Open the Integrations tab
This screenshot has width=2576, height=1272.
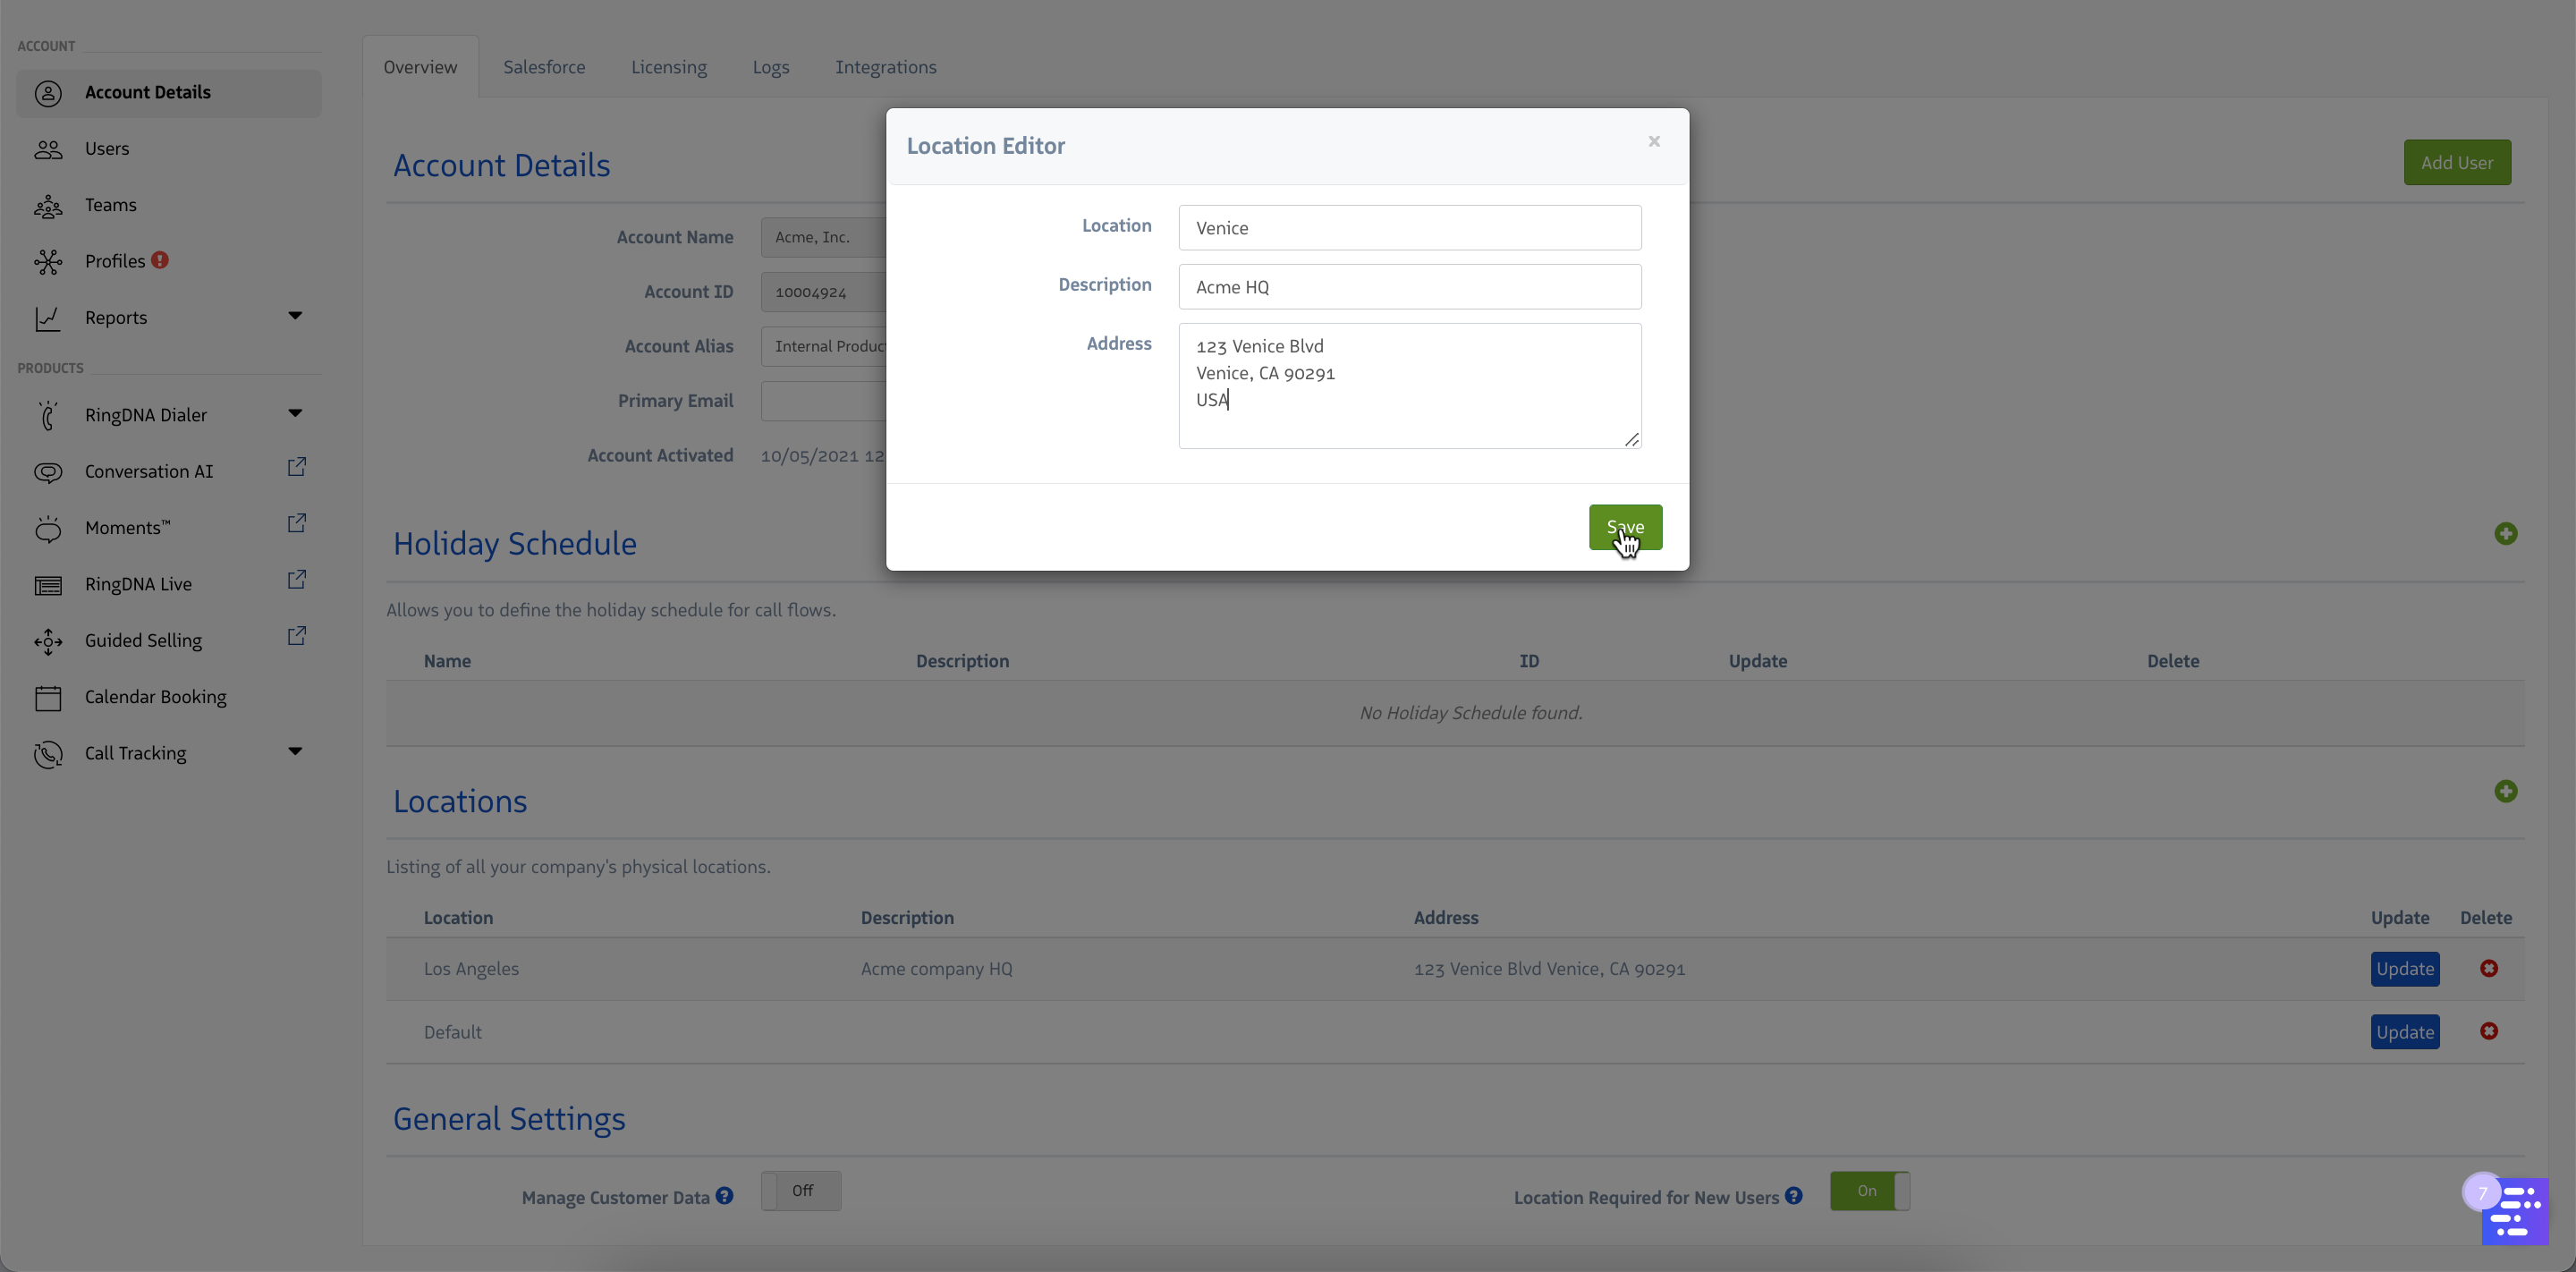[x=885, y=66]
